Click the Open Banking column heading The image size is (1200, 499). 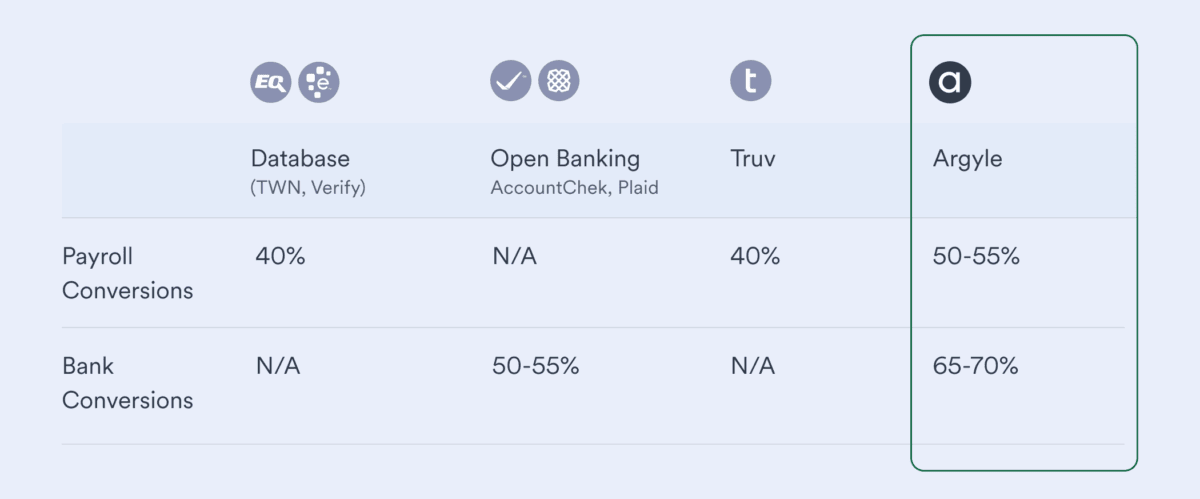click(x=565, y=158)
